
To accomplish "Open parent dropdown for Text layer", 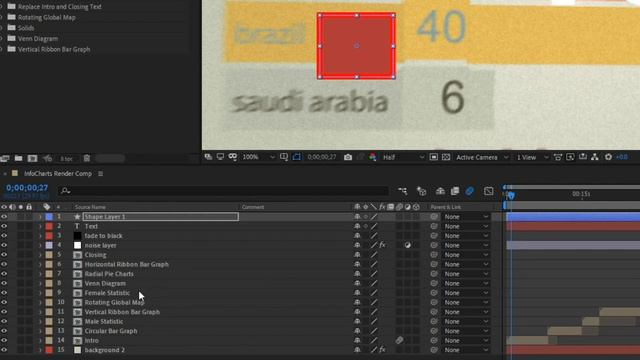I will coord(466,226).
